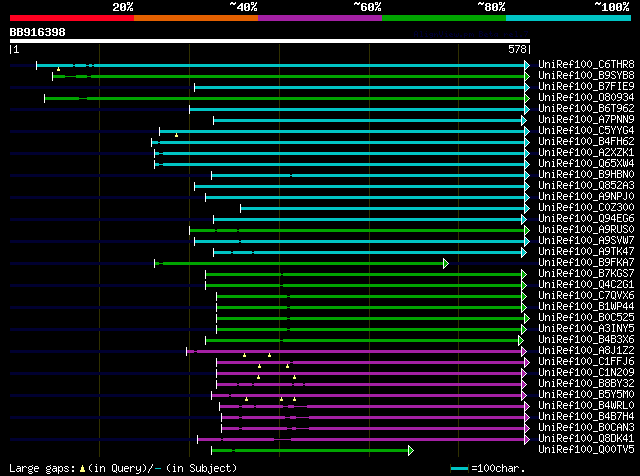Open the UniRef100_Q4C2G1 subject label
Screen dimensions: 640x476
coord(586,285)
